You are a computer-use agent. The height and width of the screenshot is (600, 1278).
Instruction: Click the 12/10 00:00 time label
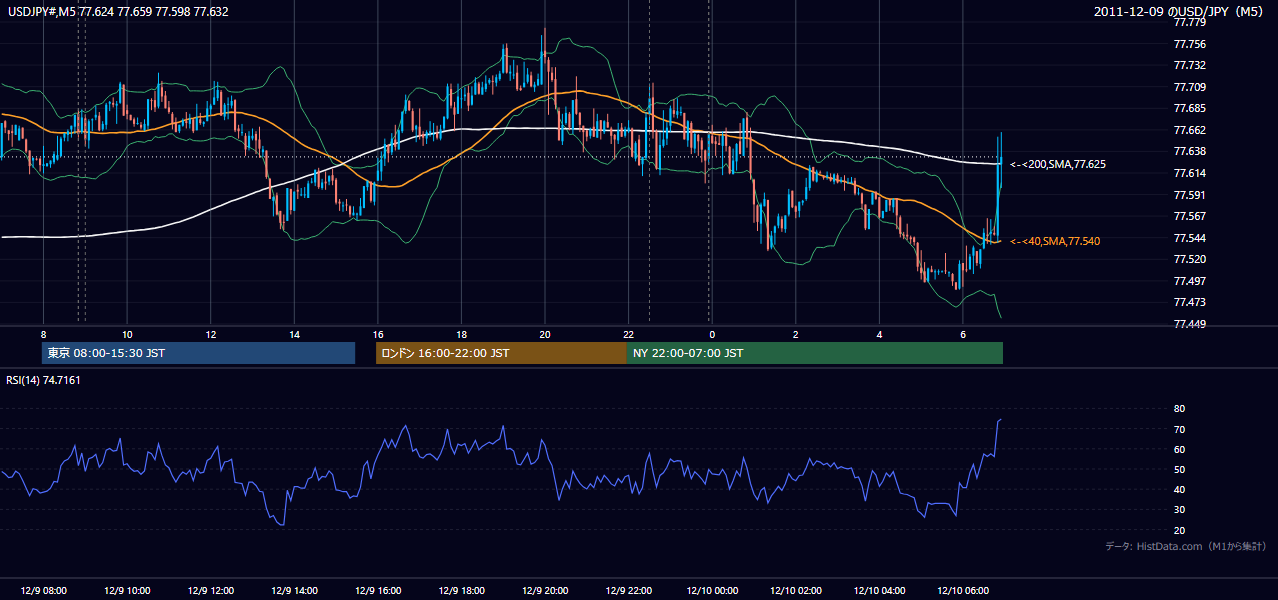tap(711, 591)
